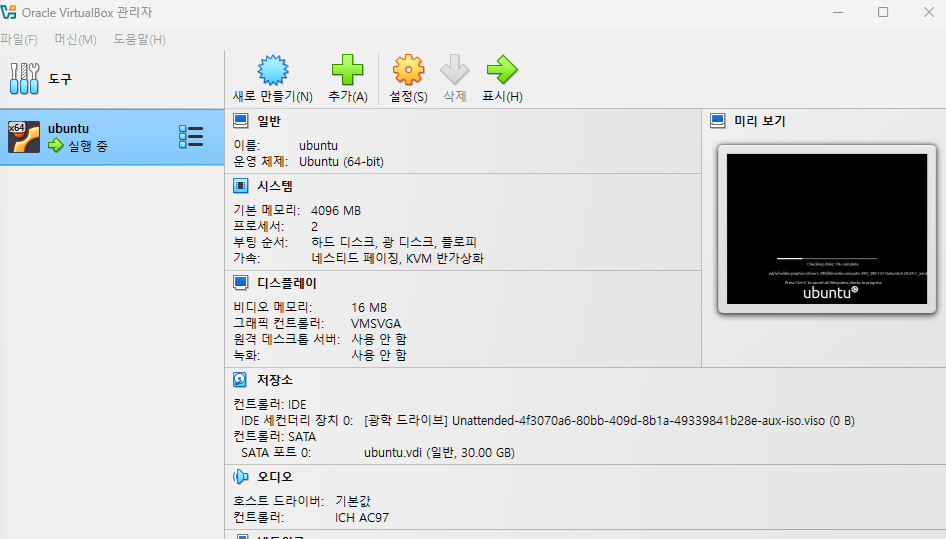The width and height of the screenshot is (946, 539).
Task: Click the remote desktop server value 사용 안 함
Action: point(379,339)
